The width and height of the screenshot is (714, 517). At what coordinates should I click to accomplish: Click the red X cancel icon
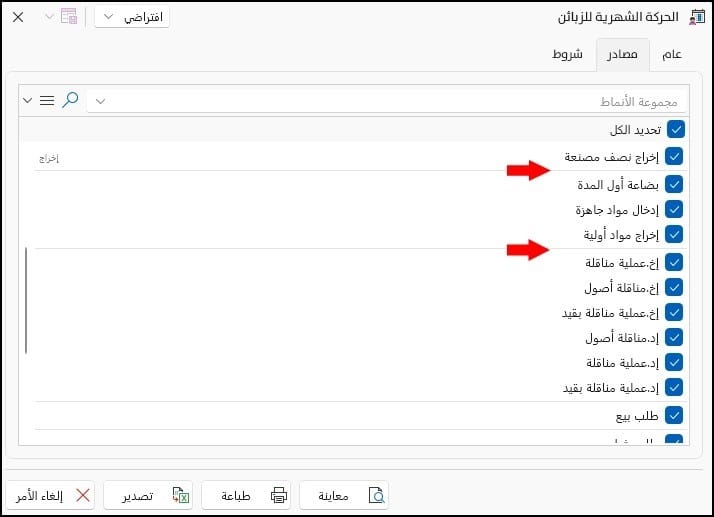83,495
